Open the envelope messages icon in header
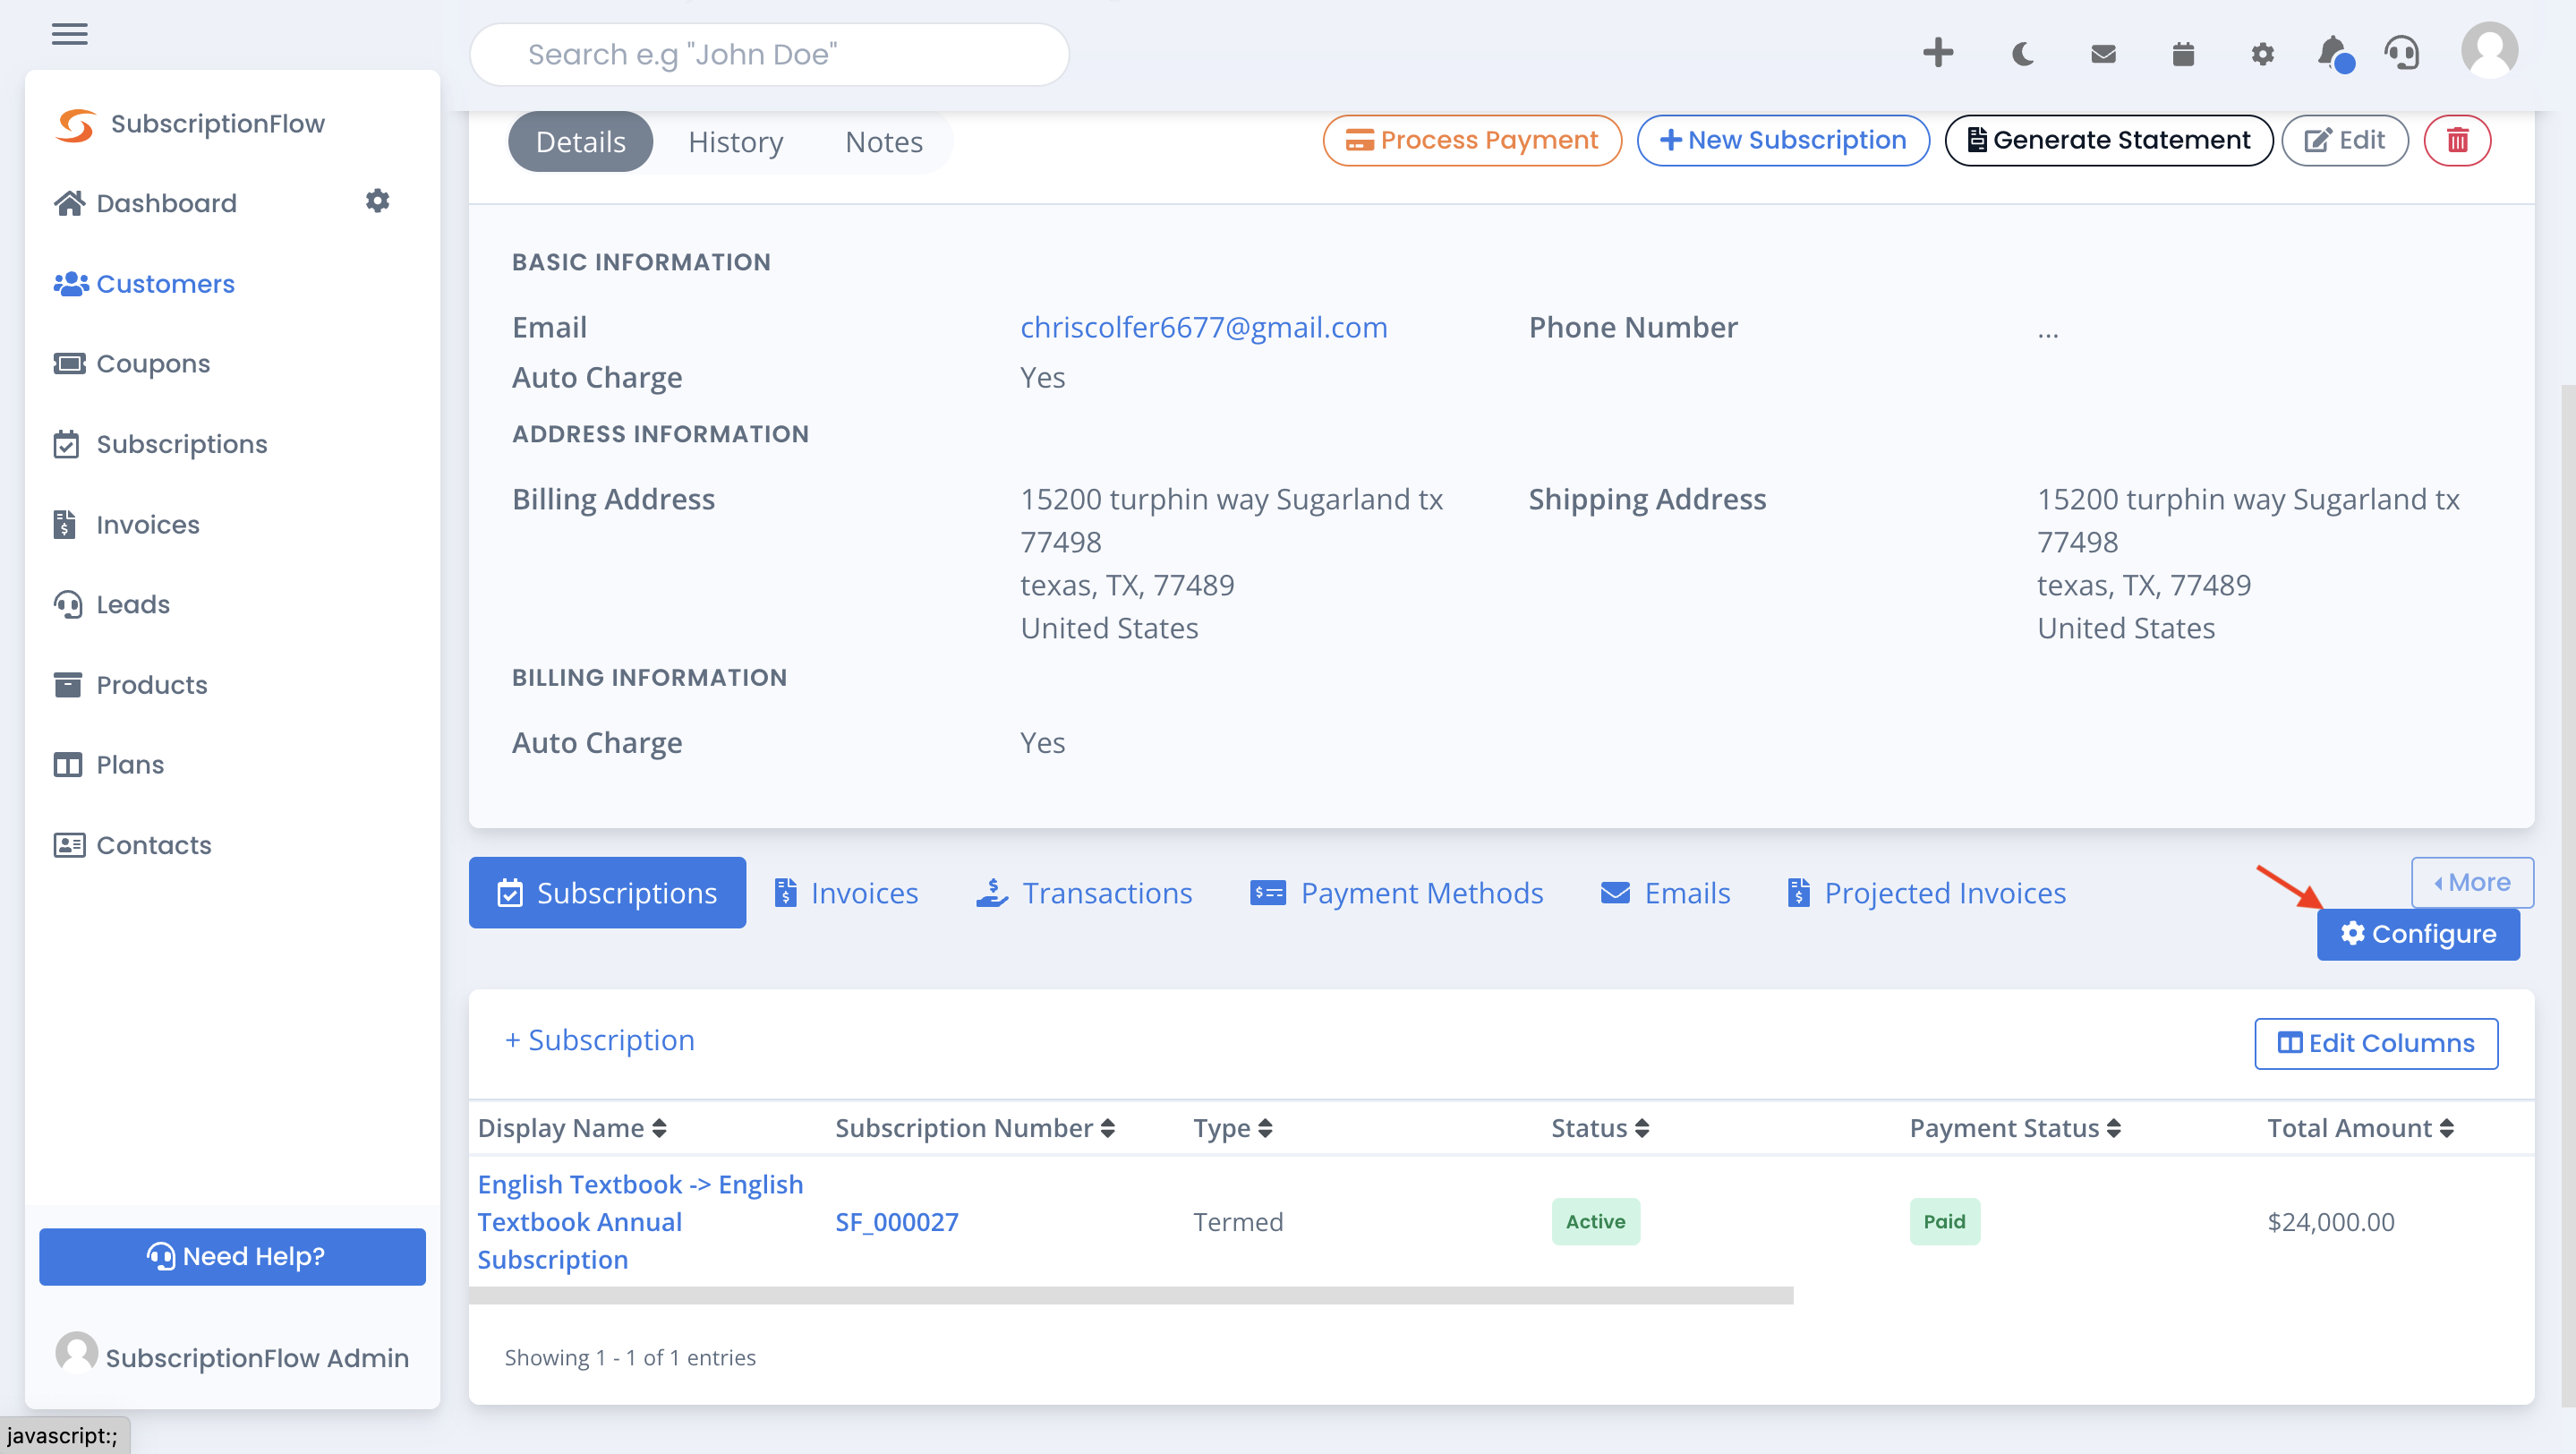 click(x=2103, y=54)
